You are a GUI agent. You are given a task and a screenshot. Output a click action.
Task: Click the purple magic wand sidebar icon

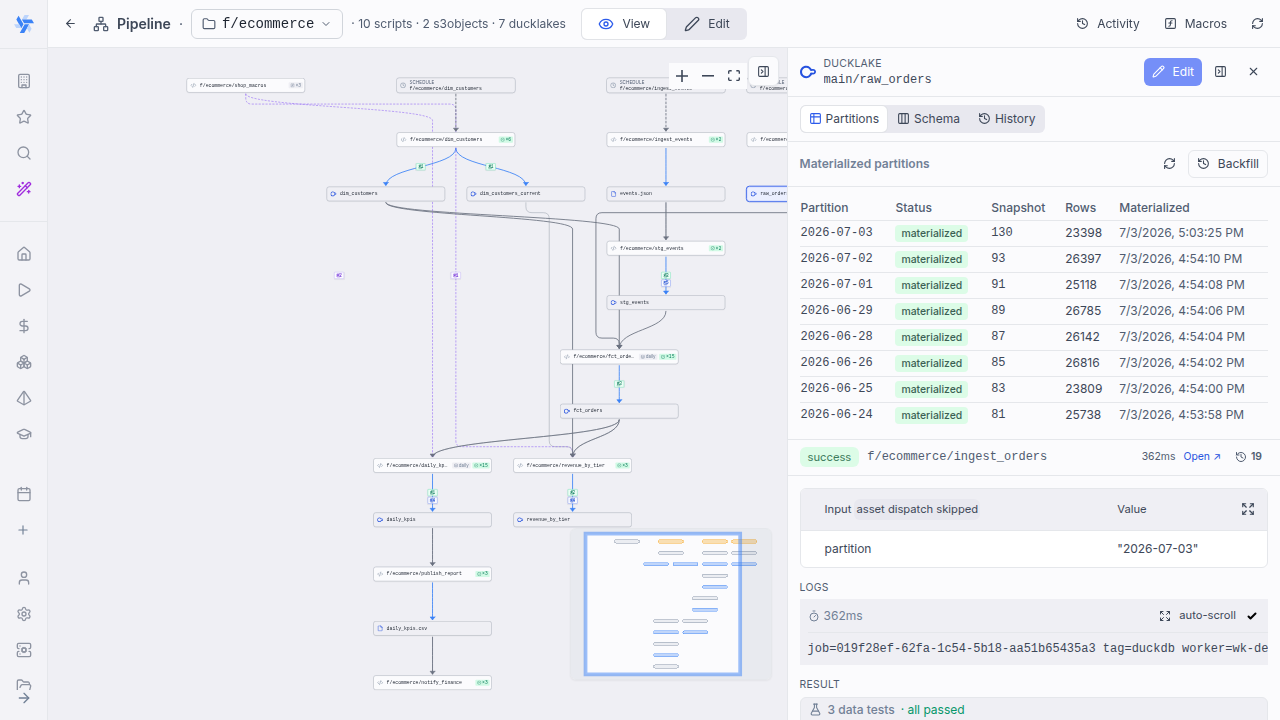point(24,189)
